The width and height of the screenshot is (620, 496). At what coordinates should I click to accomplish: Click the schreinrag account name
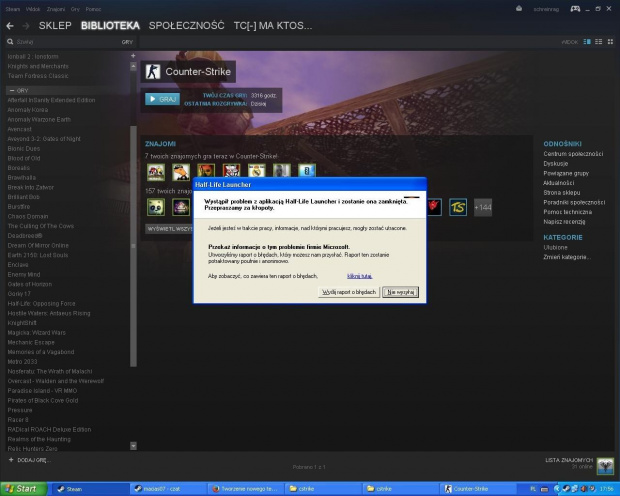pos(546,9)
